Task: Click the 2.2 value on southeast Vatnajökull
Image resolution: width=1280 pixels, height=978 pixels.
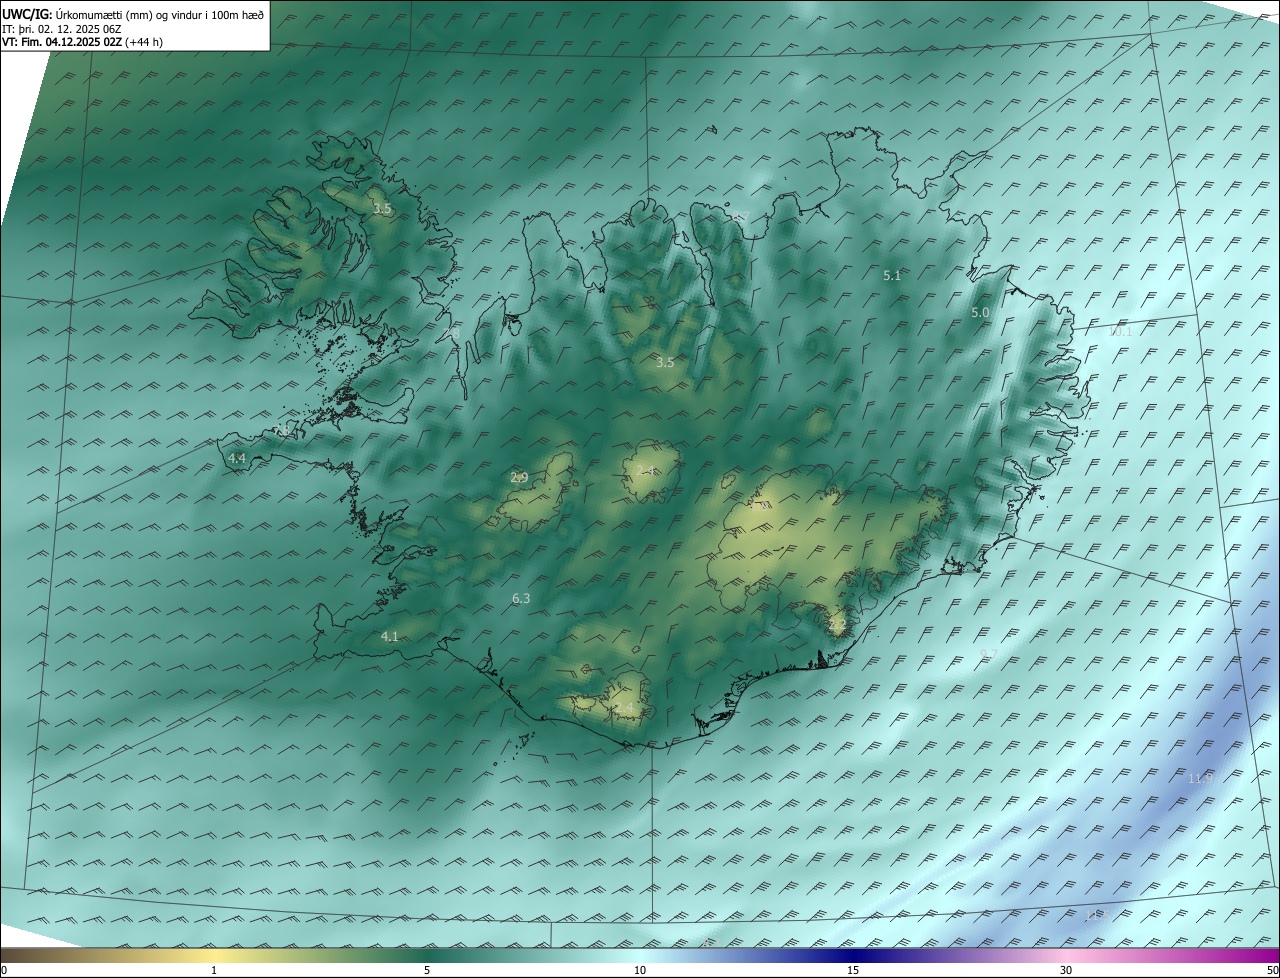Action: (x=838, y=624)
